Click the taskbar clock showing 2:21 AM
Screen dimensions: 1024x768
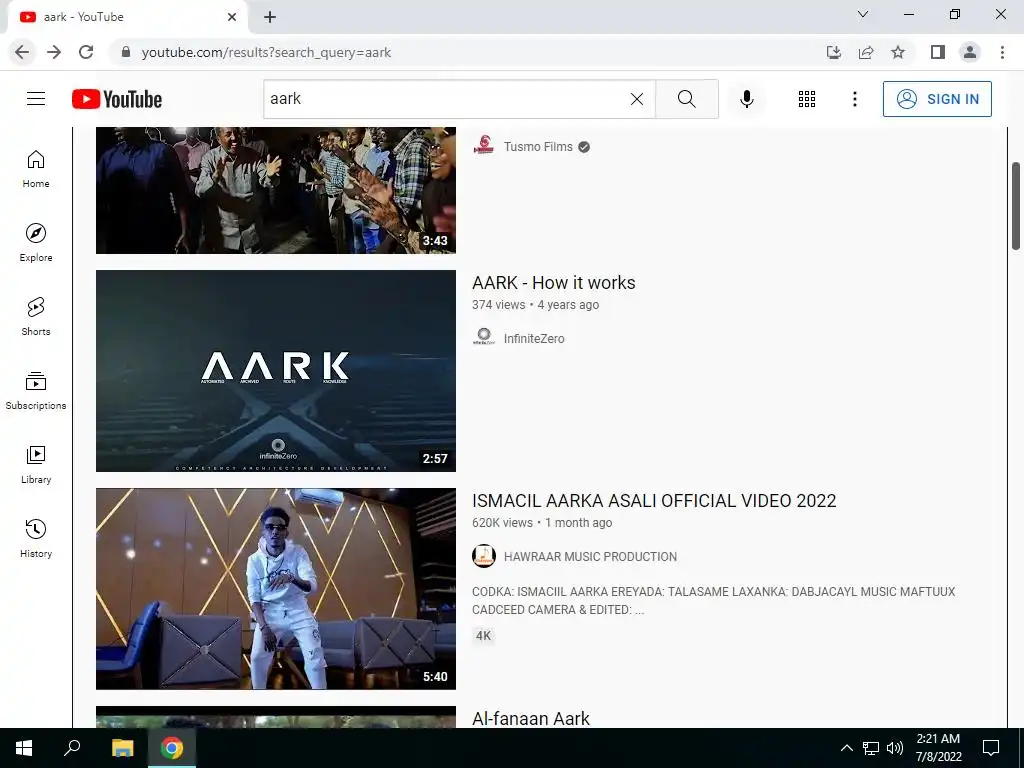938,748
